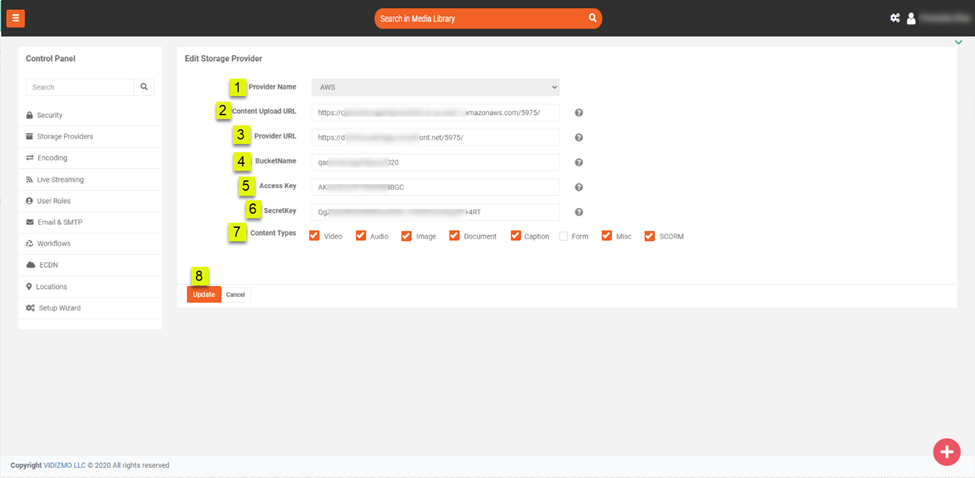Open the settings gears icon in header
The height and width of the screenshot is (478, 975).
[x=895, y=18]
